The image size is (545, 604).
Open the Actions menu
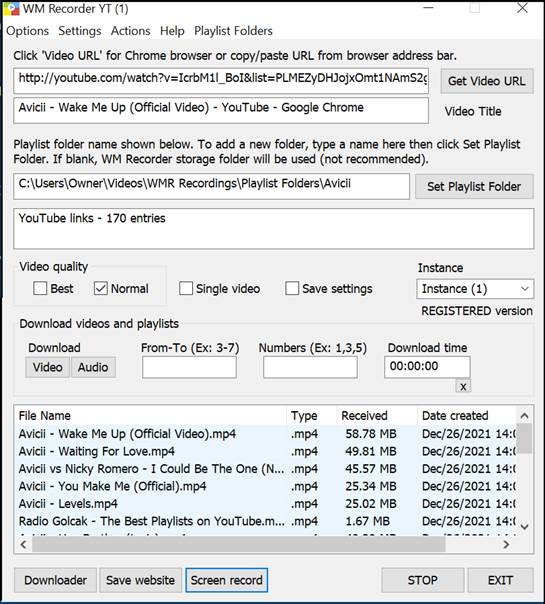click(131, 31)
